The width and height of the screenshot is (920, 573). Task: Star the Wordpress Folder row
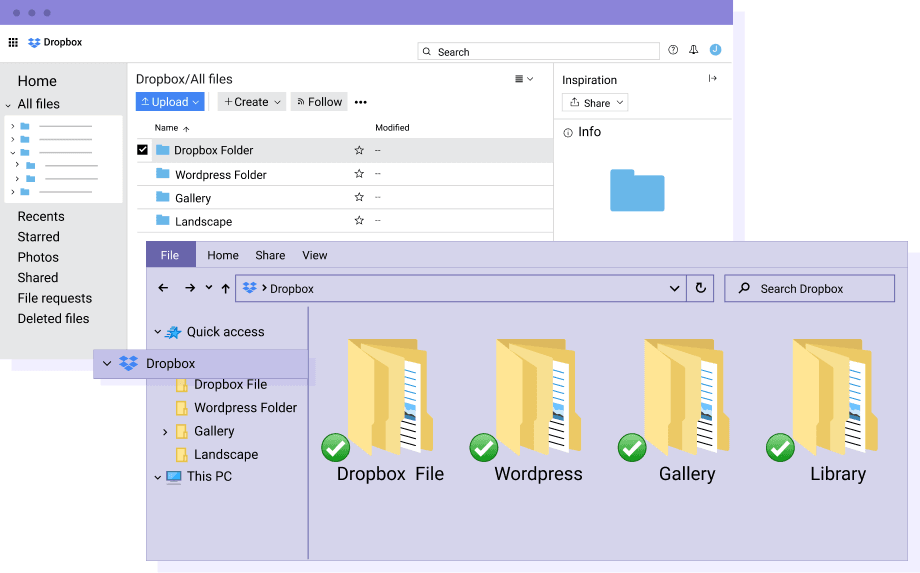(x=359, y=174)
